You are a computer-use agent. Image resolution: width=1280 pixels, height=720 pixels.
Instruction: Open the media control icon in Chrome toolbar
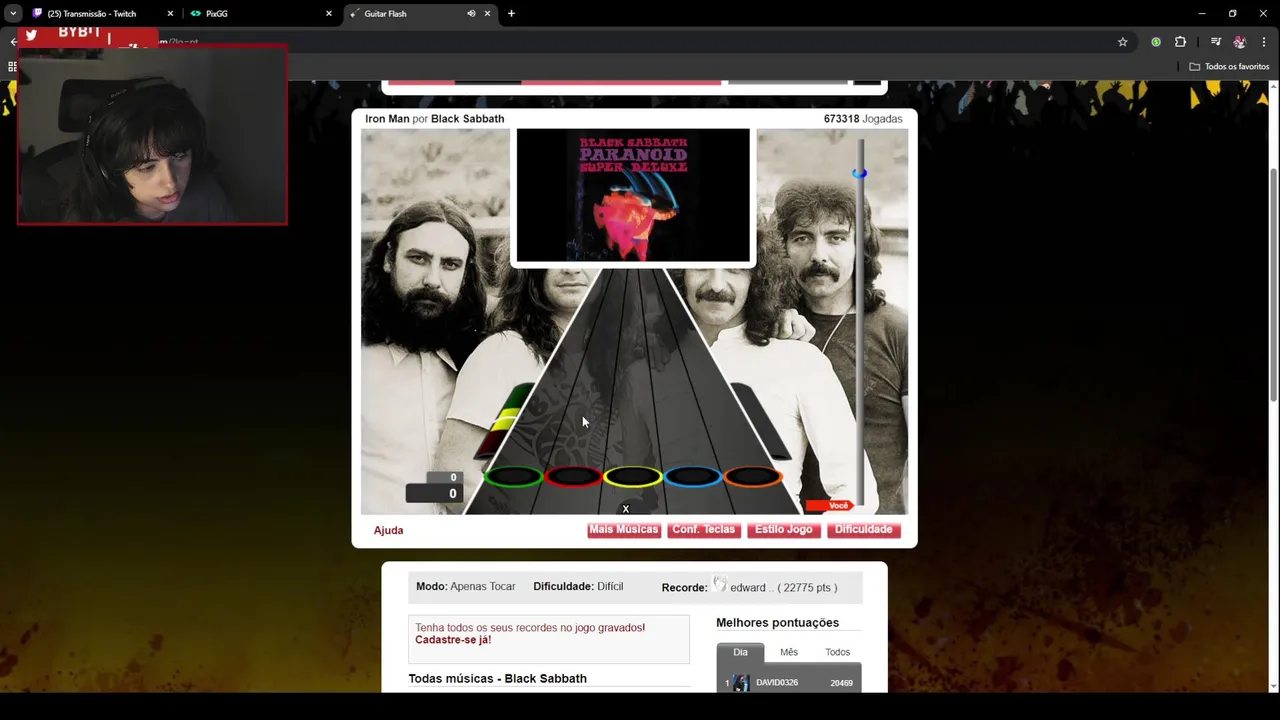point(1215,42)
